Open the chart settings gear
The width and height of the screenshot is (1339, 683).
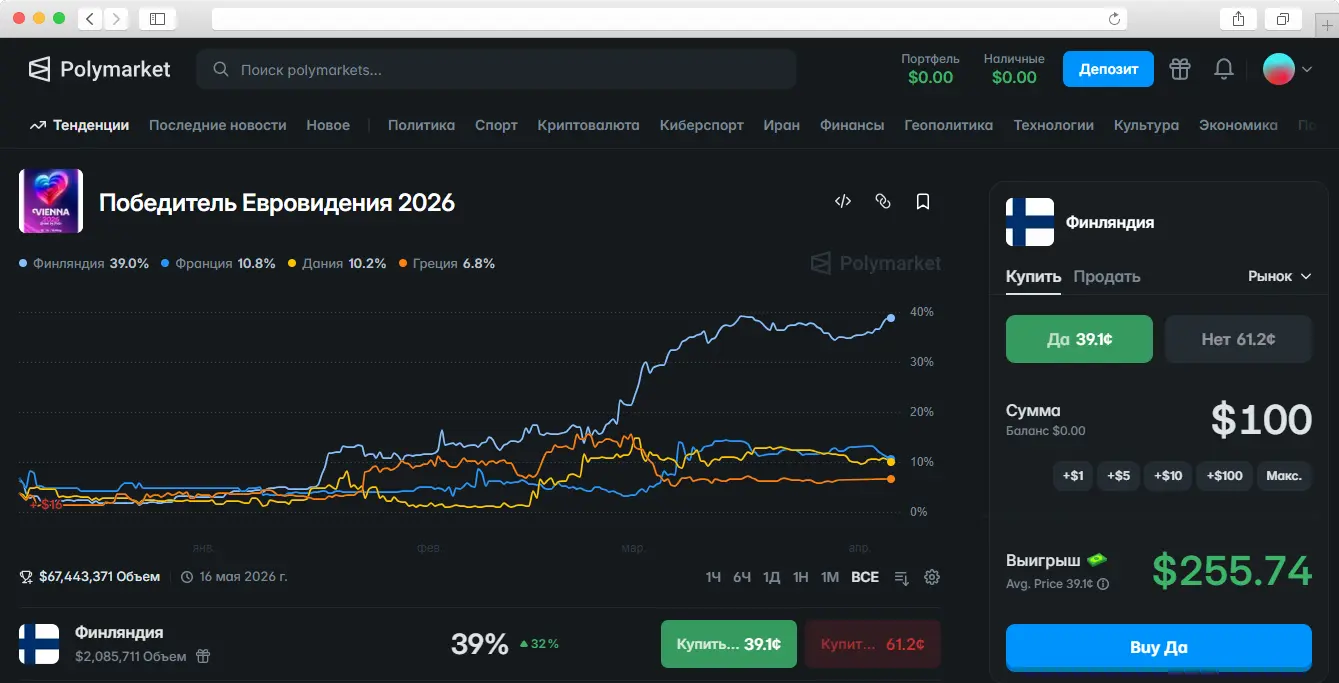pos(932,577)
